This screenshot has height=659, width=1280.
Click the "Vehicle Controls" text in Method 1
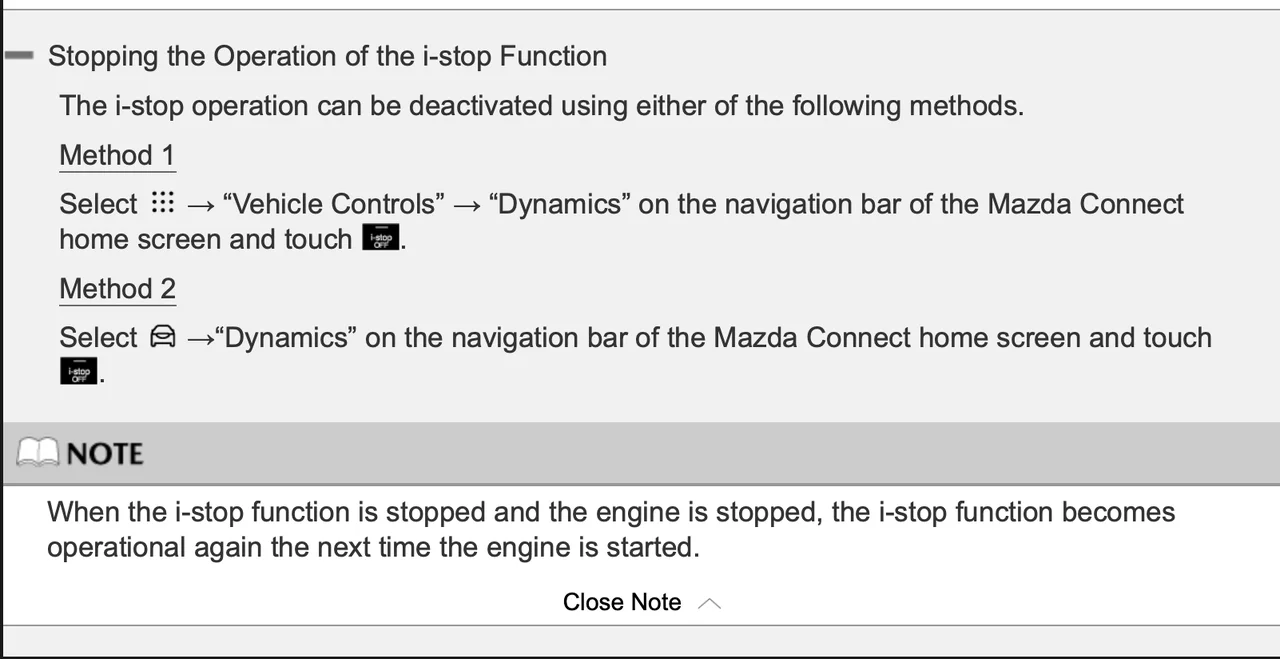334,204
